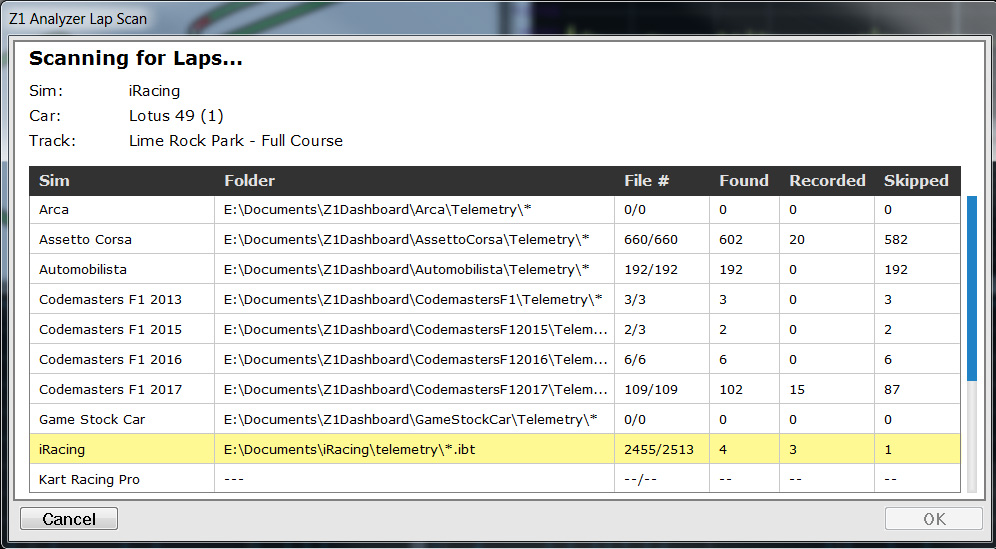
Task: Click the Cancel button
Action: (x=69, y=518)
